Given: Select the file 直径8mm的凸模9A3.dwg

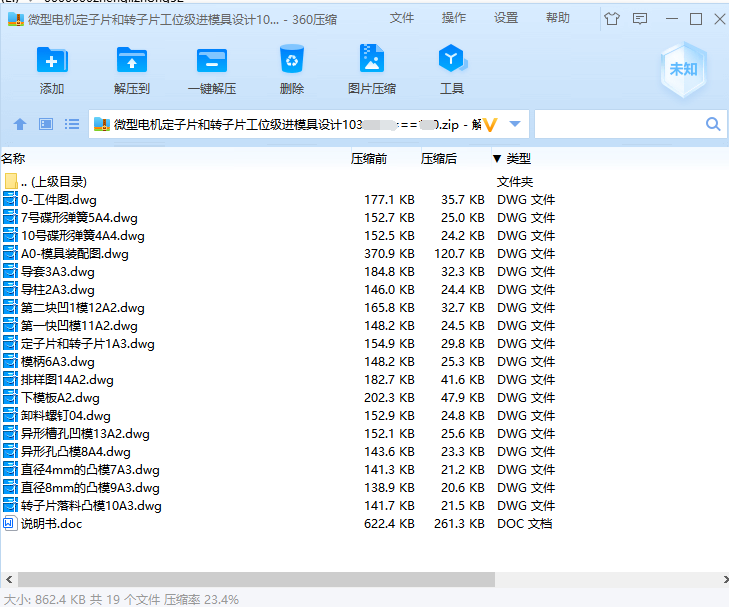Looking at the screenshot, I should 90,488.
